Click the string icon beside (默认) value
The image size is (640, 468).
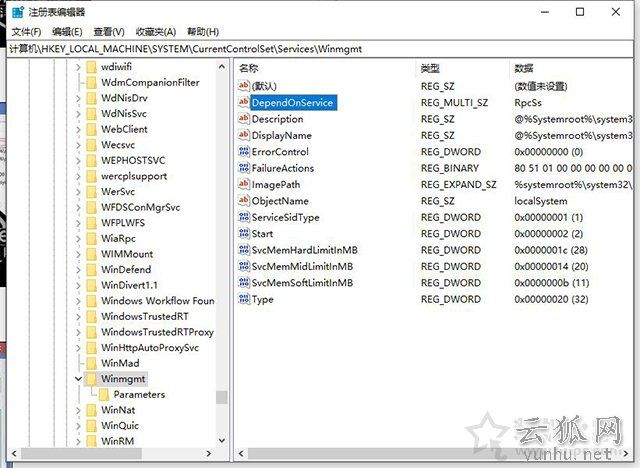point(244,86)
